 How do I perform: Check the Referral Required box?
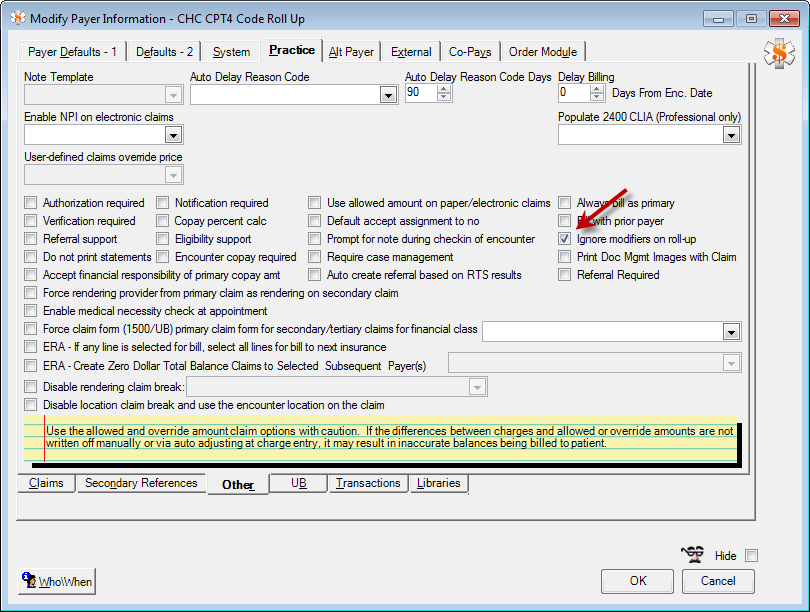pyautogui.click(x=565, y=275)
